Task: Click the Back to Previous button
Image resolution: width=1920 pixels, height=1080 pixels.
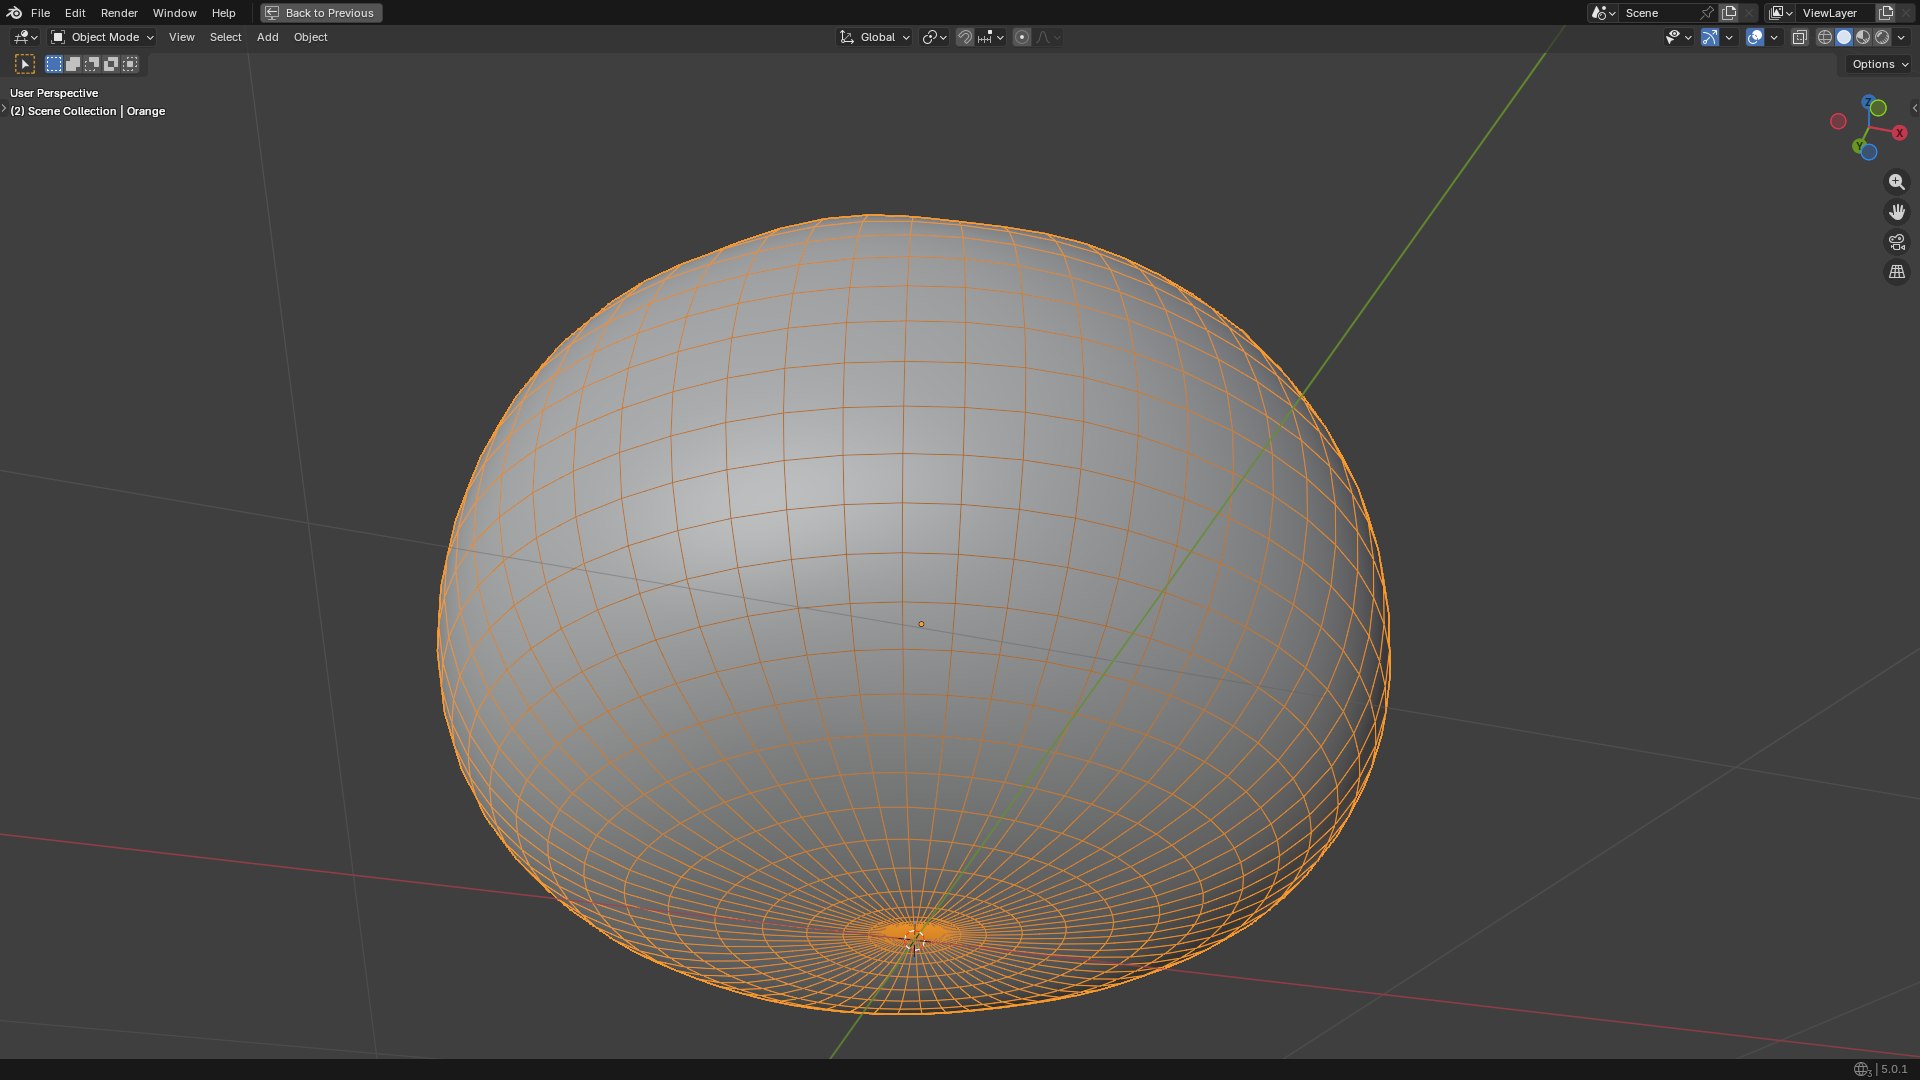Action: click(x=321, y=13)
